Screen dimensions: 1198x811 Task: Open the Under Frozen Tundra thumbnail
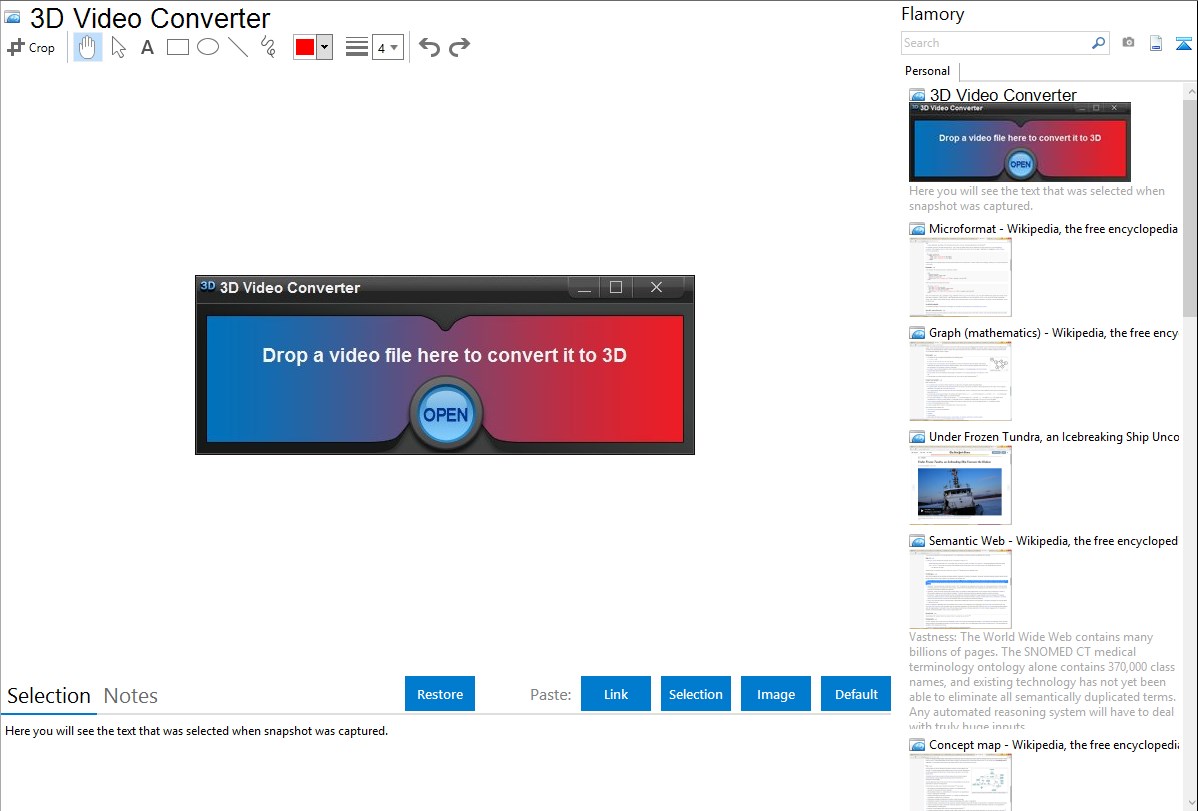tap(960, 485)
